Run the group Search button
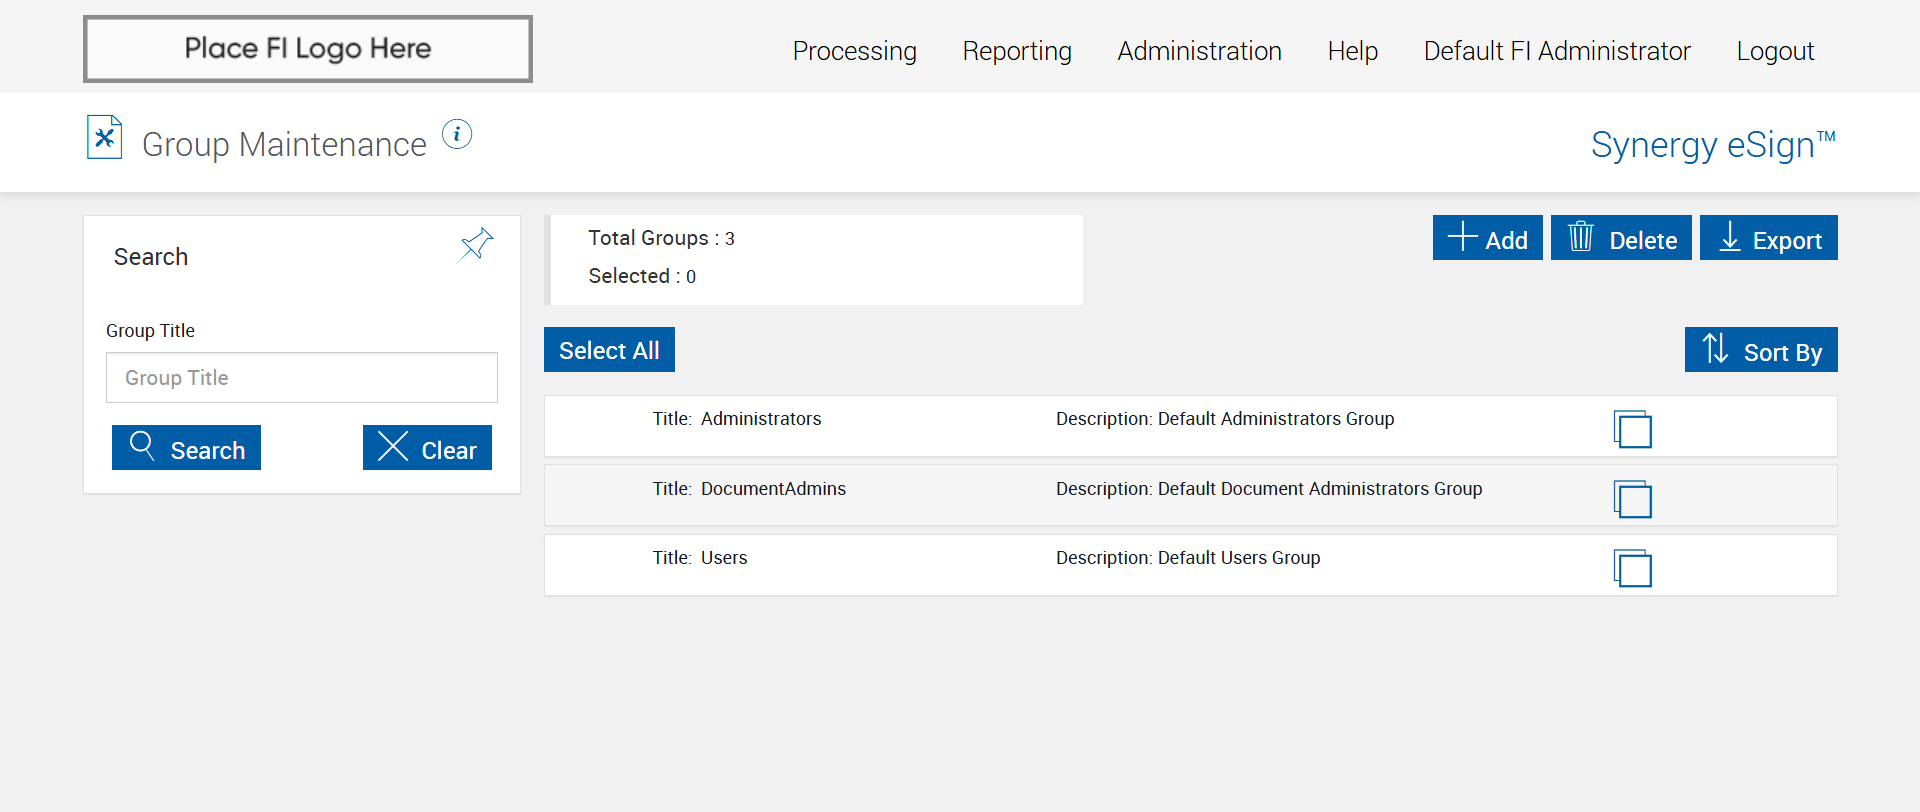The width and height of the screenshot is (1920, 812). [186, 448]
